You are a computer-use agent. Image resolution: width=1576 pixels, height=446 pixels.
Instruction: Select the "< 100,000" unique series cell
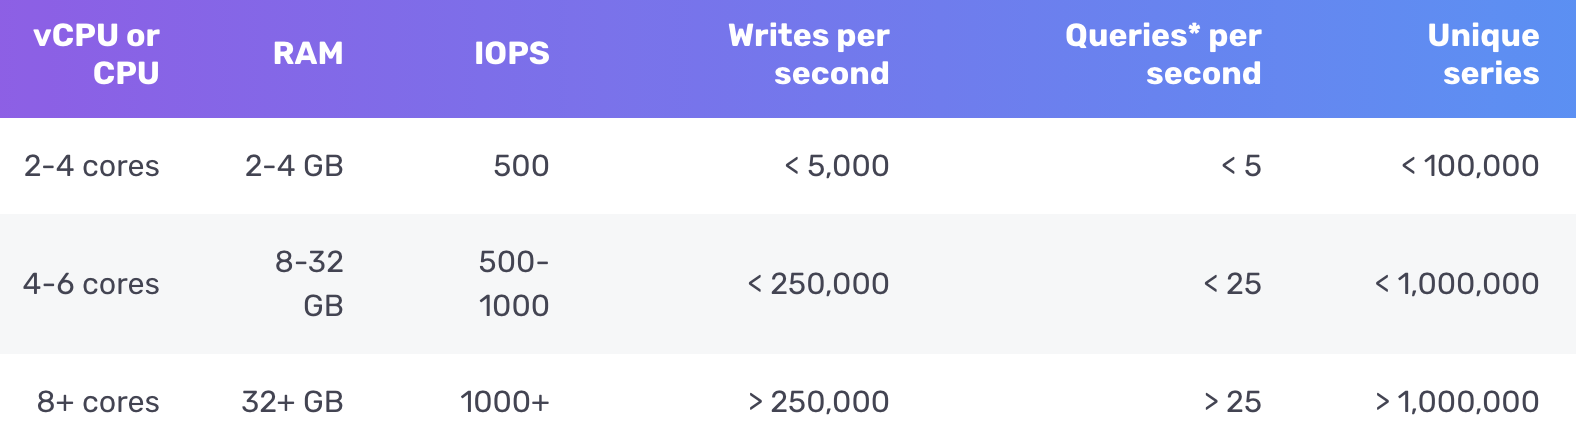pos(1469,166)
